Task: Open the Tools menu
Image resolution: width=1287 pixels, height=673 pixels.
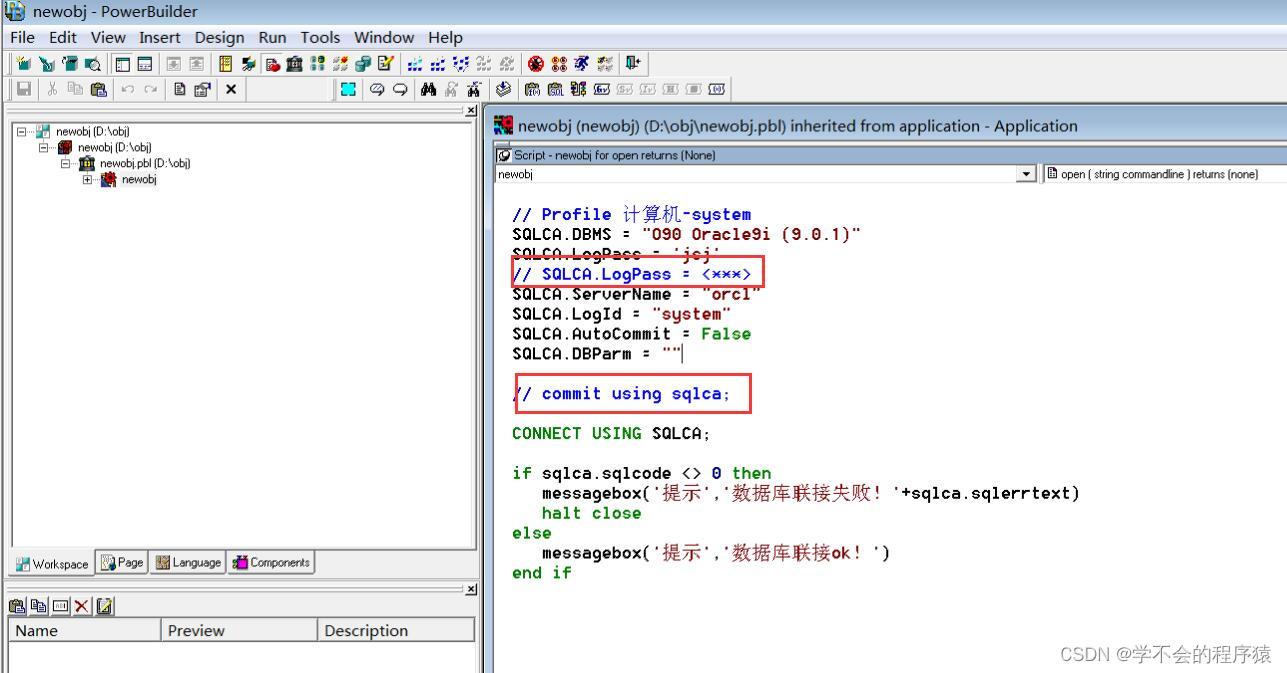Action: [320, 37]
